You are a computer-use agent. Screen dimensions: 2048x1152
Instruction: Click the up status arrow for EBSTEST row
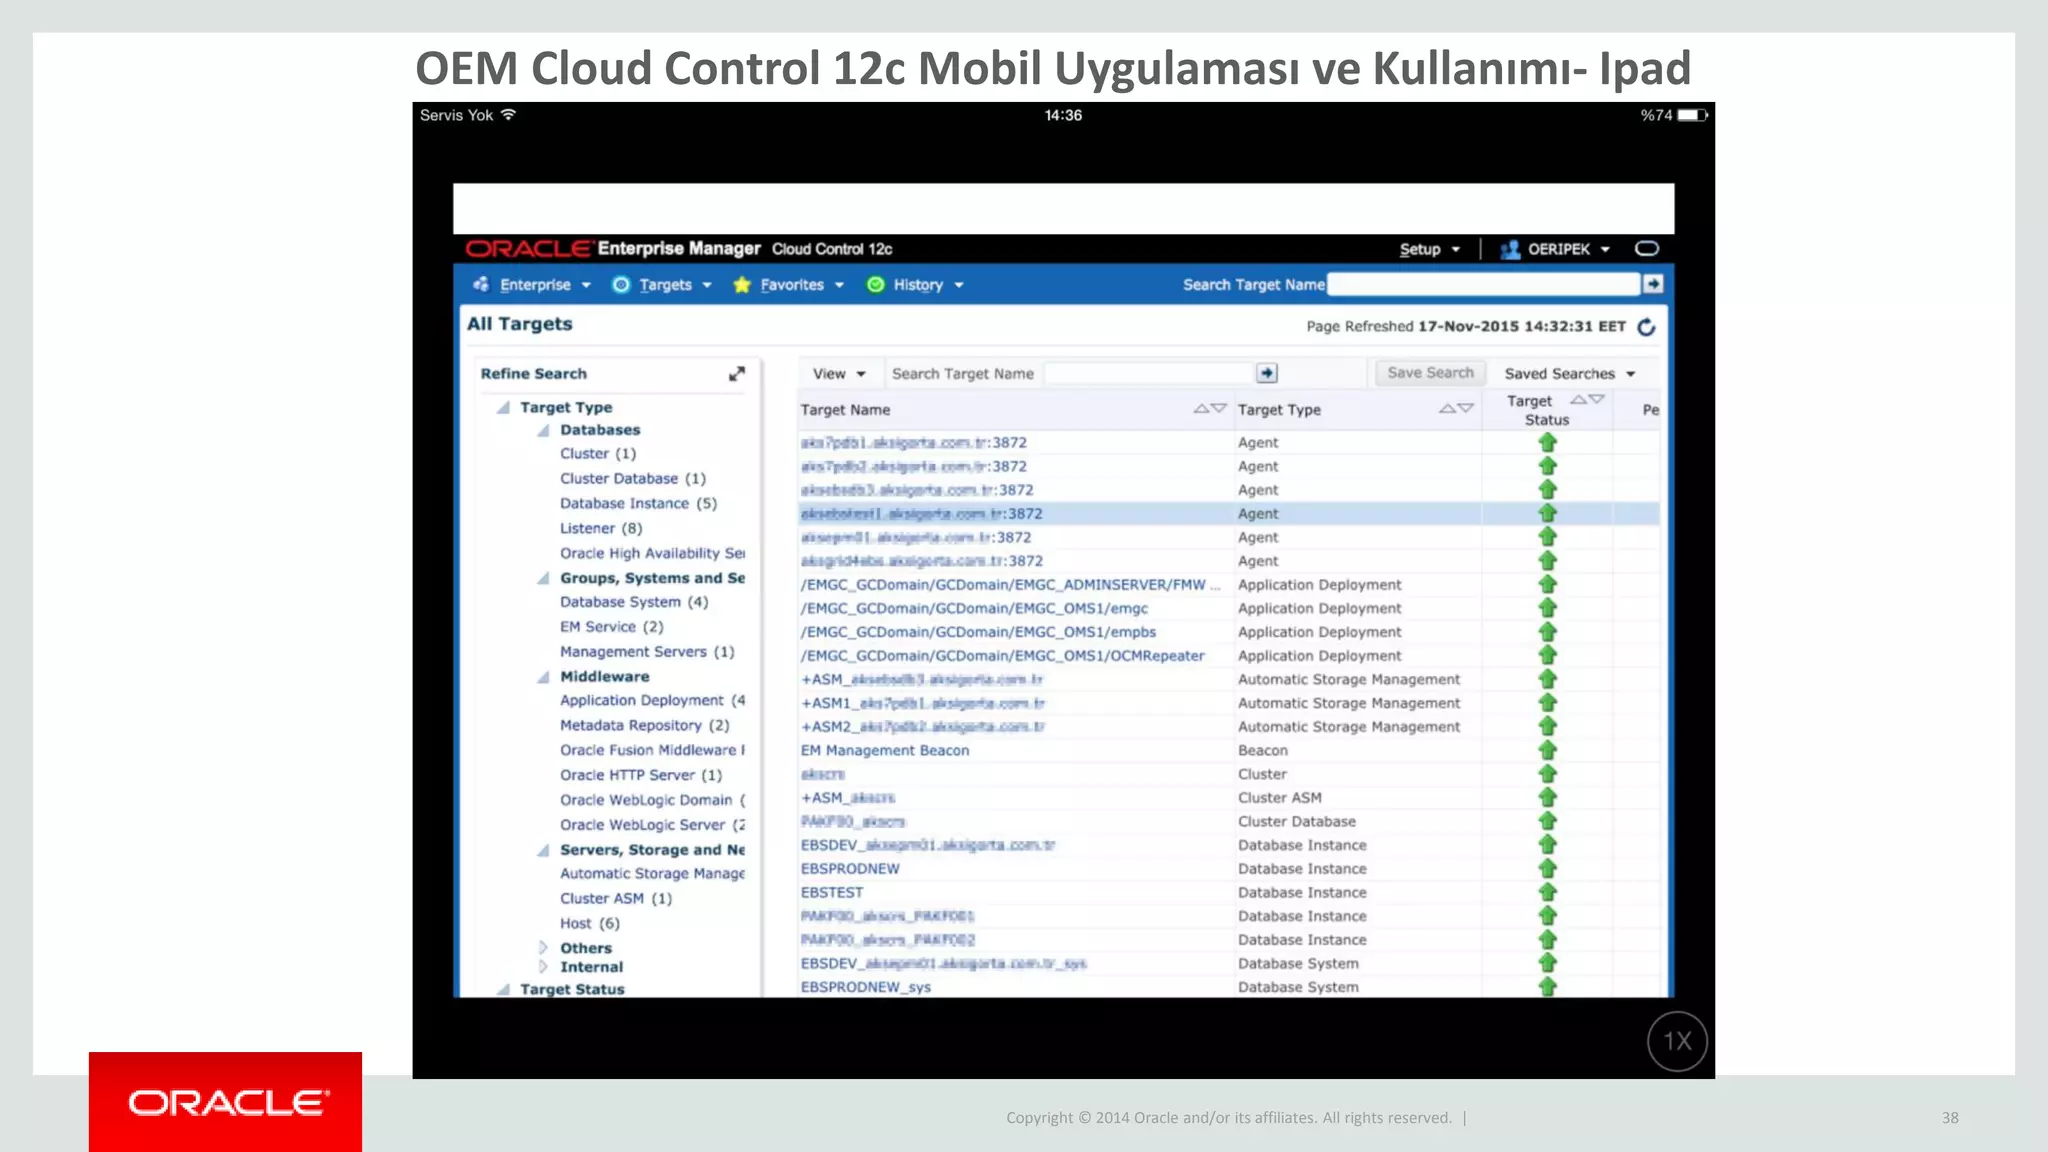tap(1547, 892)
